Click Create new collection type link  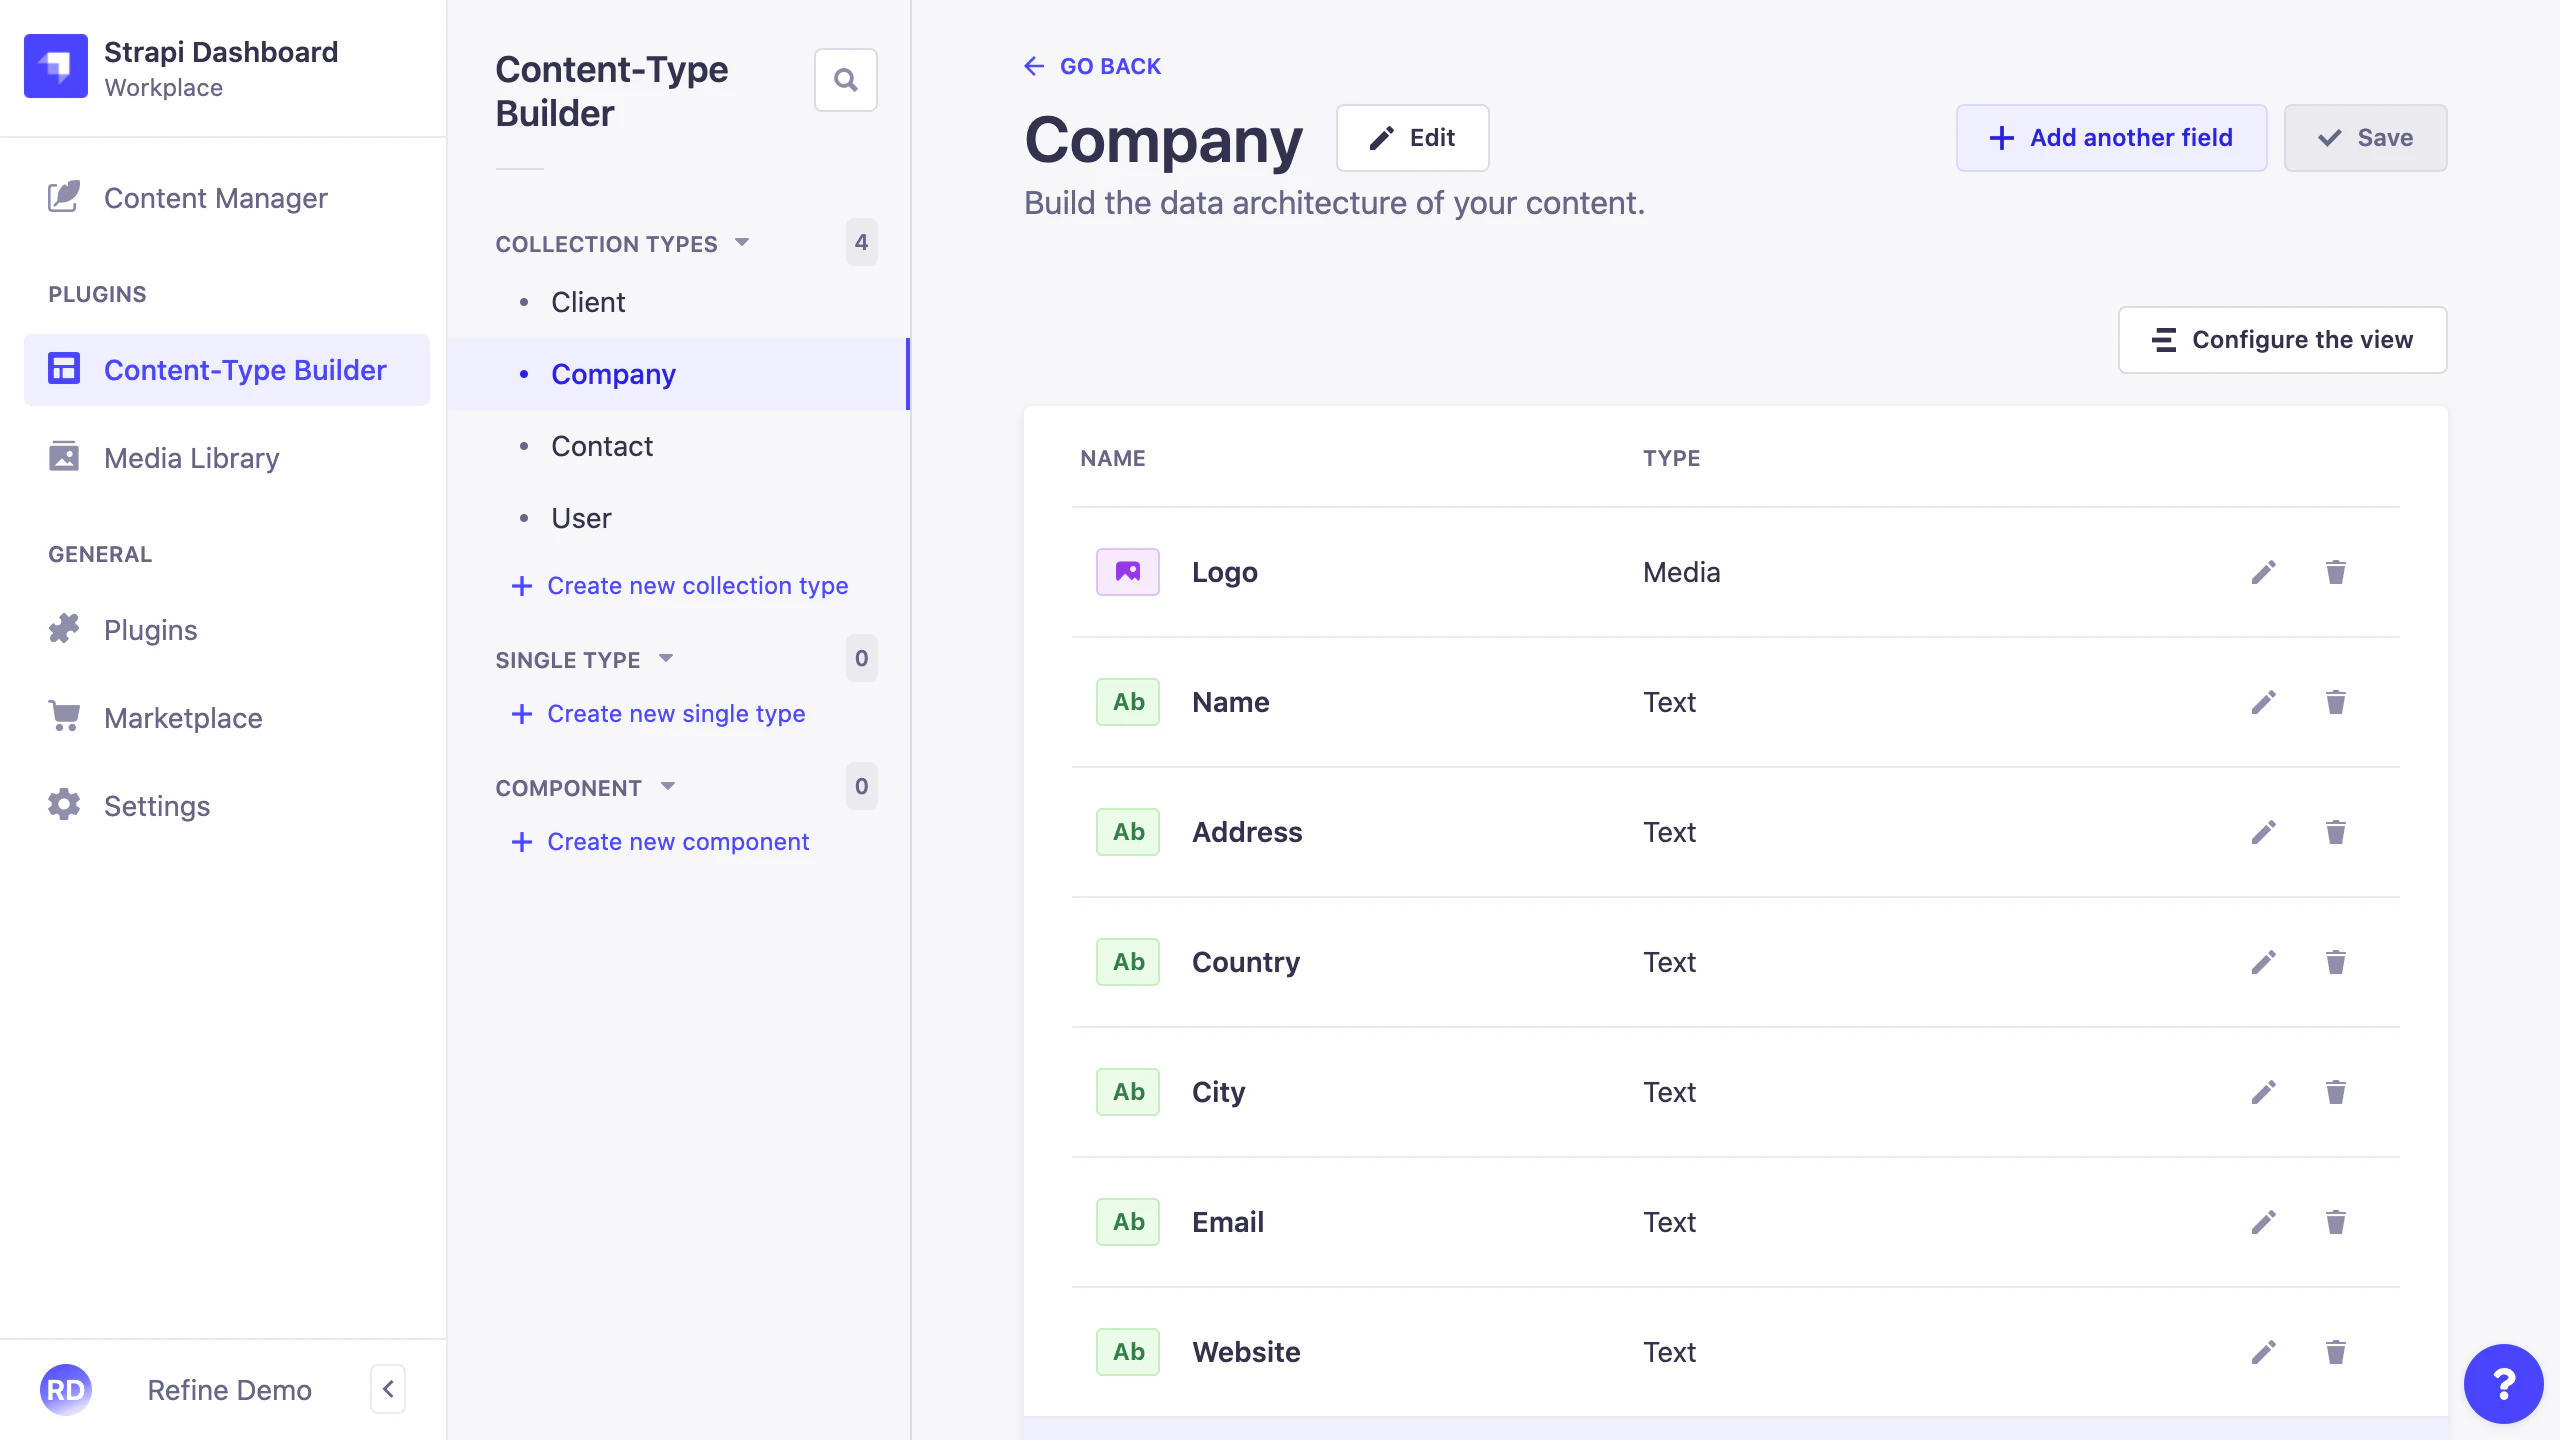697,586
